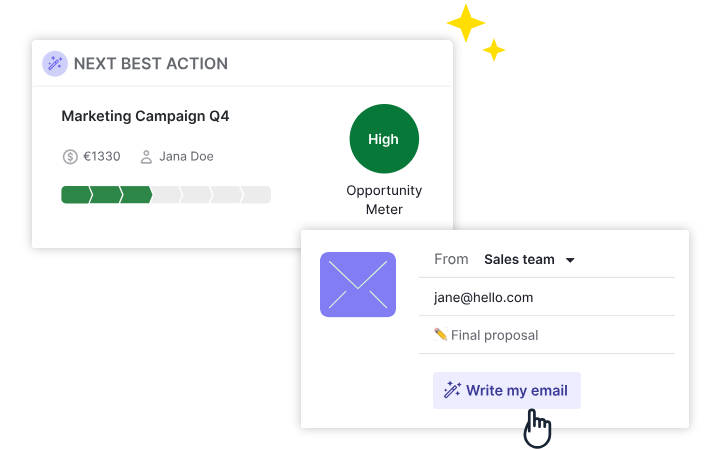Select the last grey pipeline stage
The height and width of the screenshot is (450, 720).
(255, 195)
